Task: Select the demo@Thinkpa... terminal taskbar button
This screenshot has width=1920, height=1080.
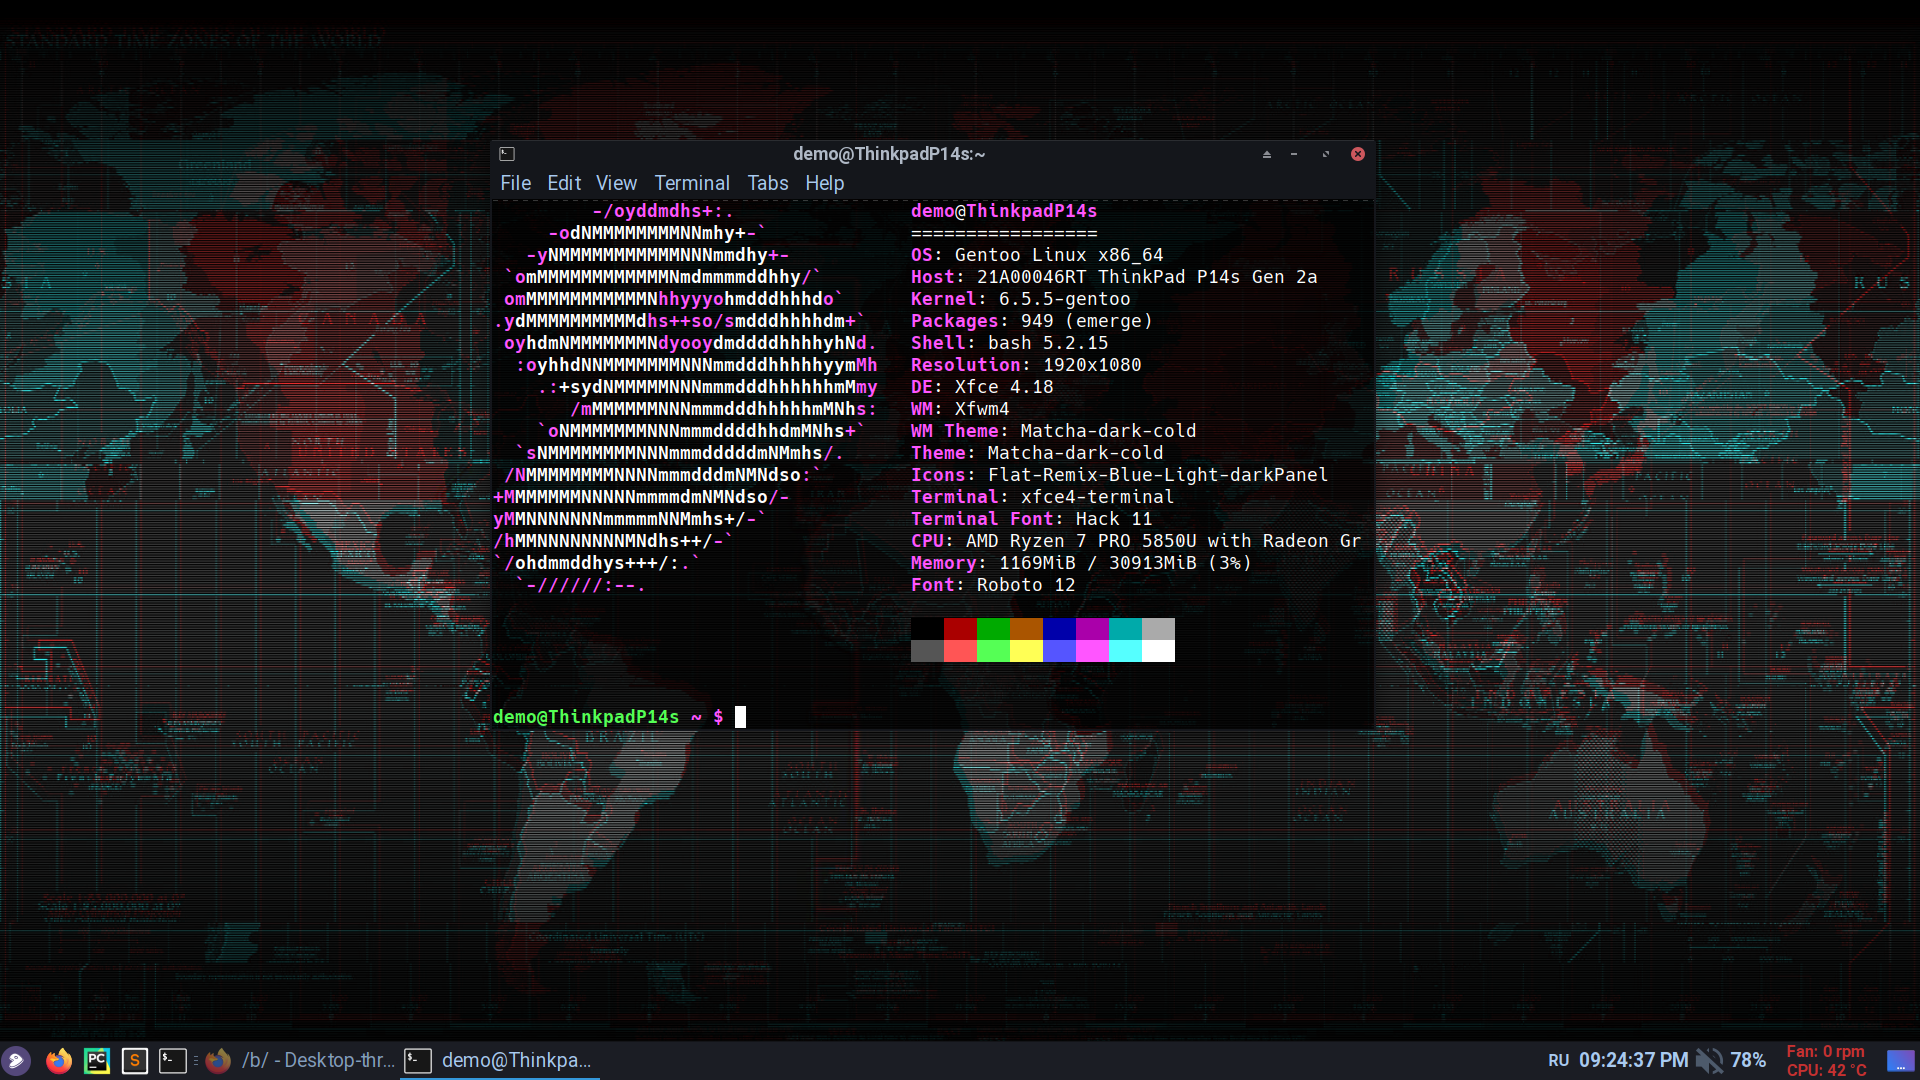Action: click(x=500, y=1060)
